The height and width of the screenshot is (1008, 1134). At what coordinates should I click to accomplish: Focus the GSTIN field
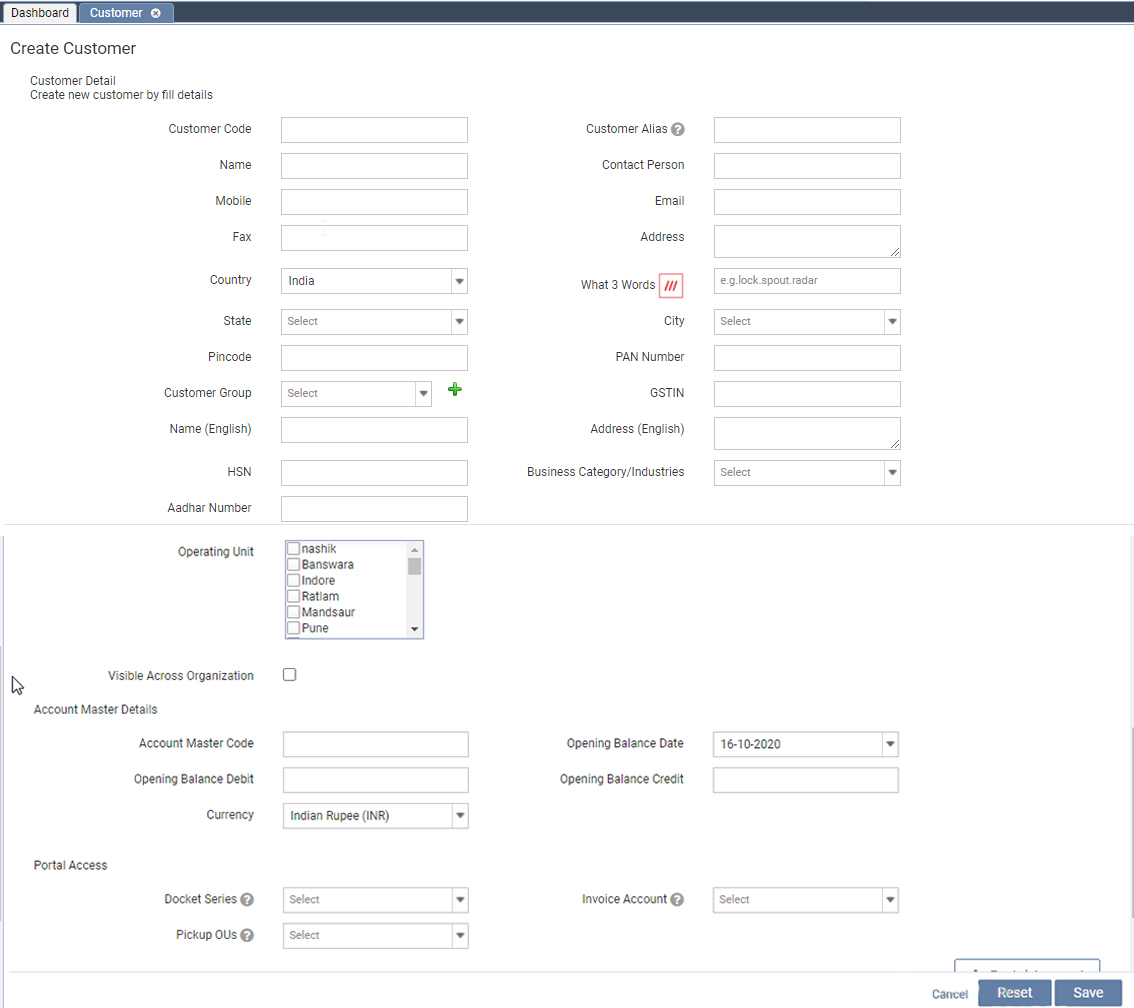(807, 394)
